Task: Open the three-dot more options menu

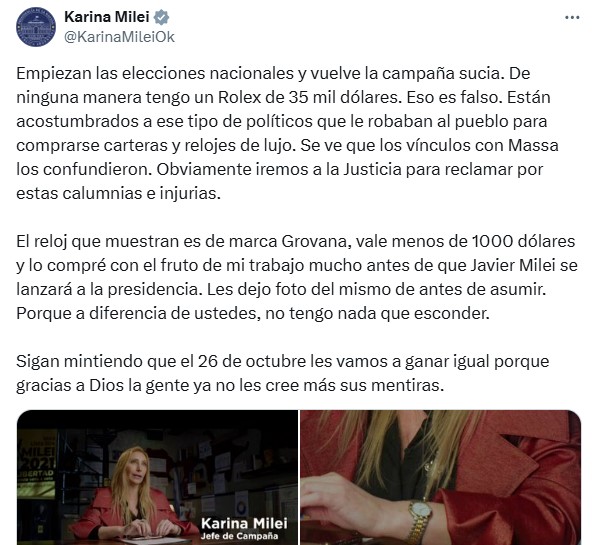Action: (x=572, y=17)
